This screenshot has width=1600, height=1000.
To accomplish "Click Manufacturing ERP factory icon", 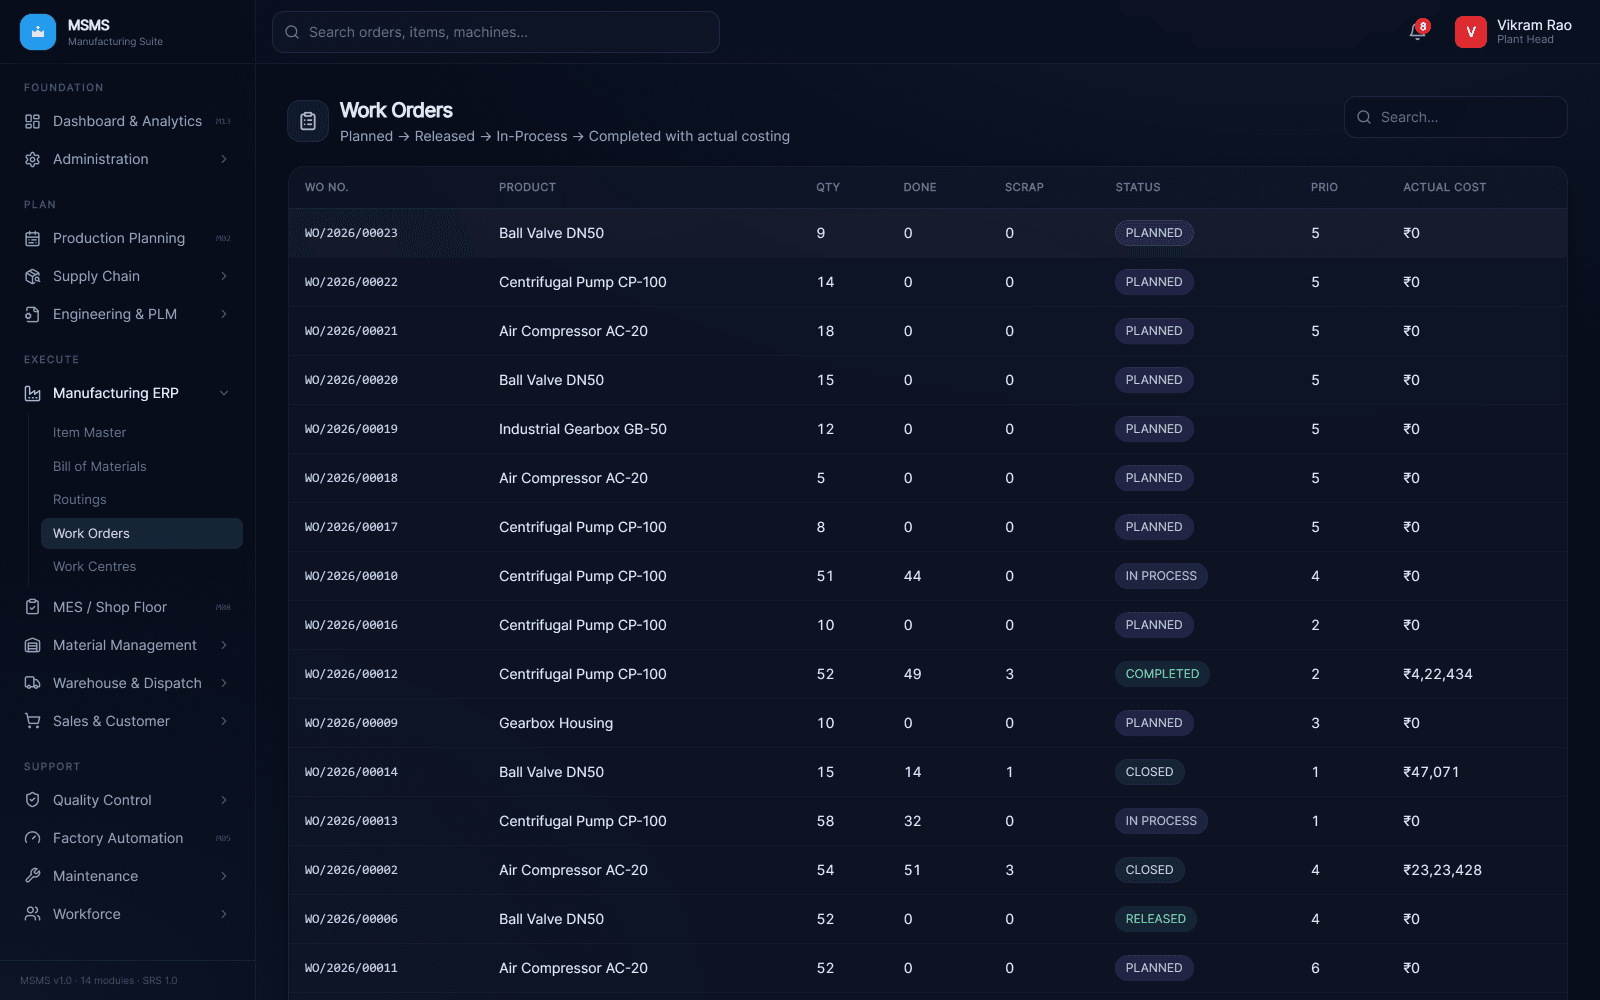I will click(x=33, y=393).
